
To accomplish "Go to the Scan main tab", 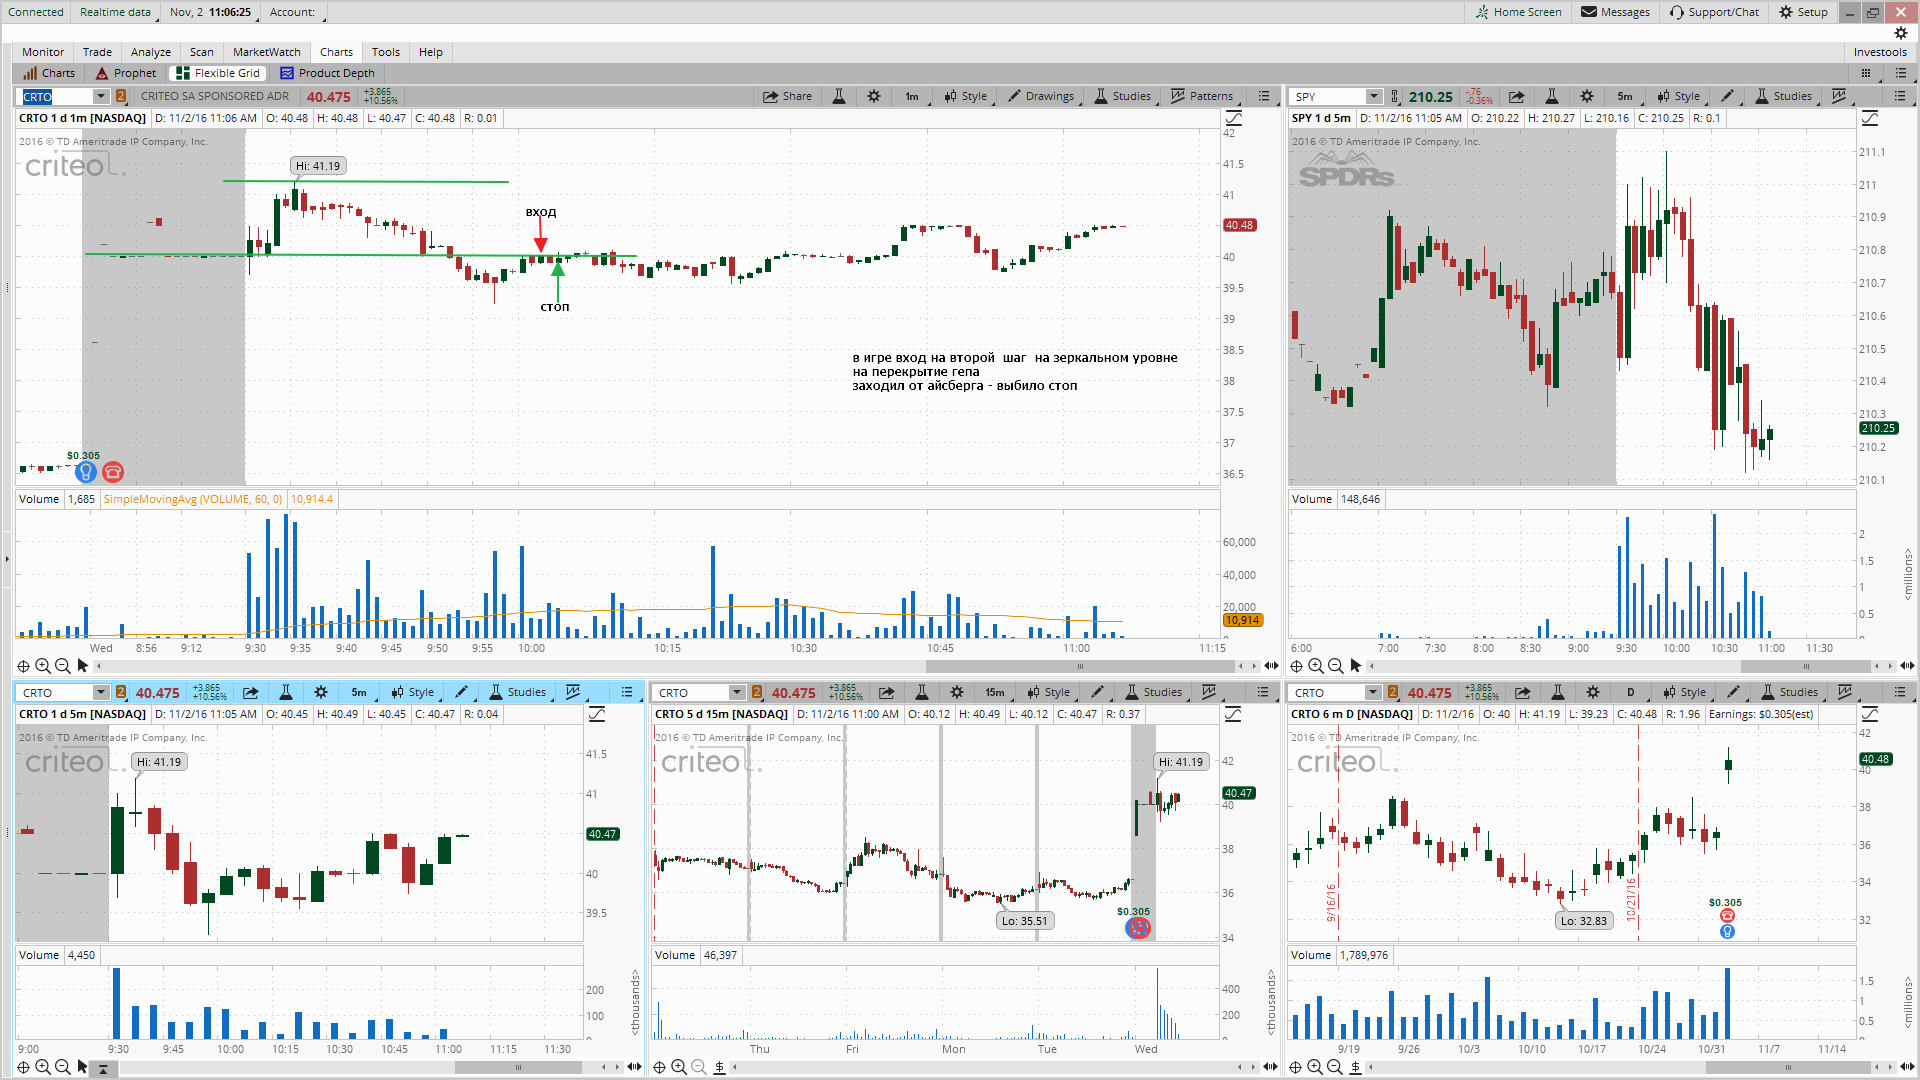I will point(201,52).
